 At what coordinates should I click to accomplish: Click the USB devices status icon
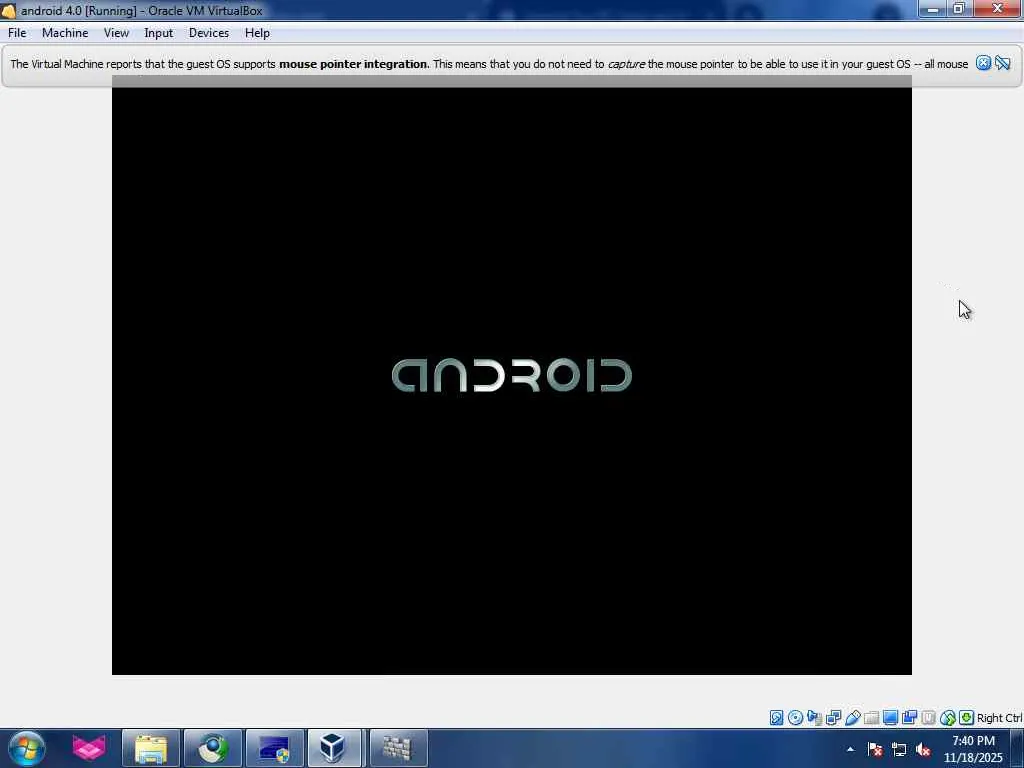click(852, 718)
